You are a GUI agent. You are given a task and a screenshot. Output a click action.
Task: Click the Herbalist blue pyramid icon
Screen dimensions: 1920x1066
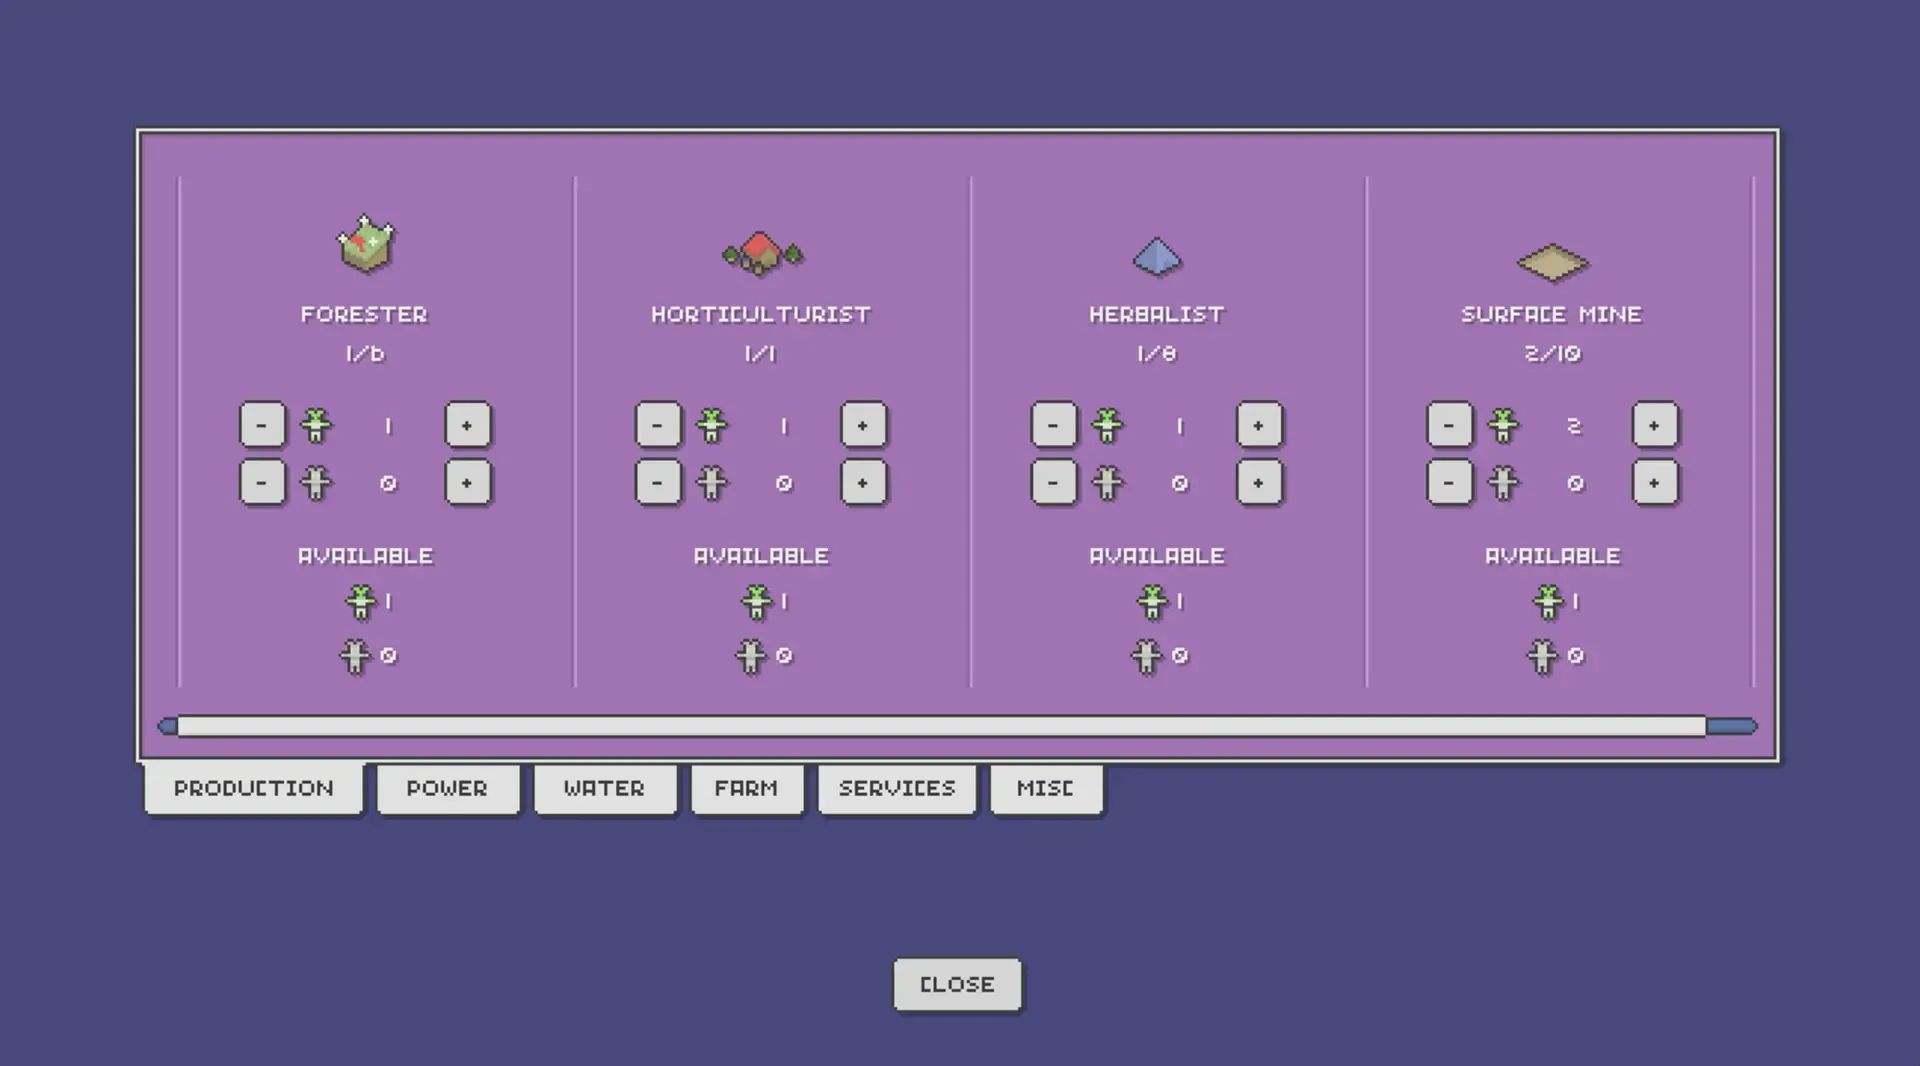1157,256
